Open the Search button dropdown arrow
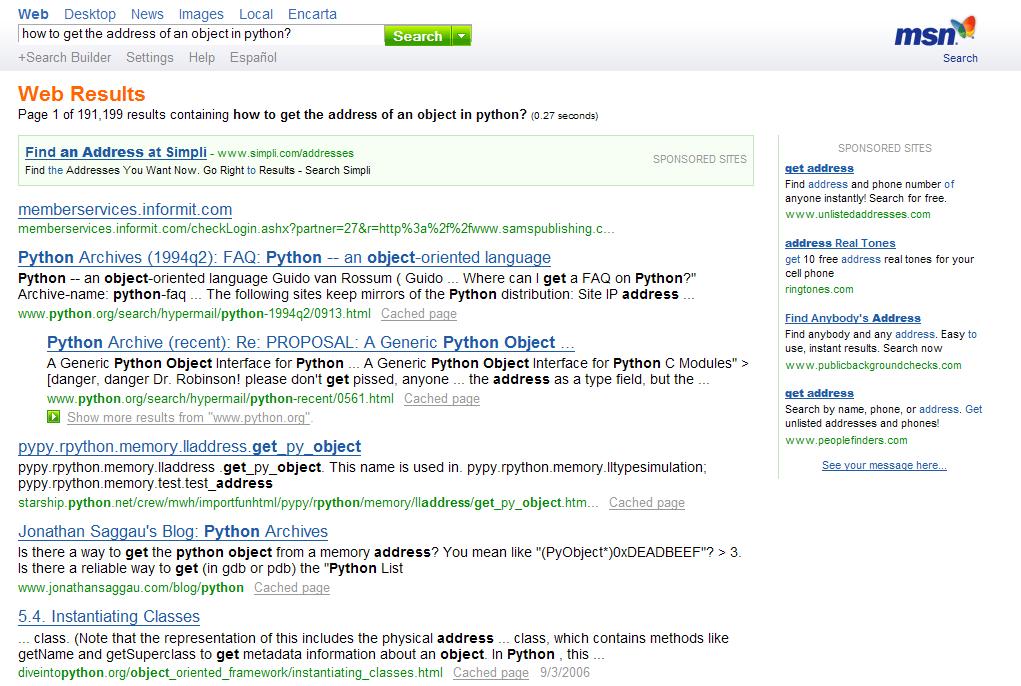The image size is (1021, 686). click(x=461, y=36)
